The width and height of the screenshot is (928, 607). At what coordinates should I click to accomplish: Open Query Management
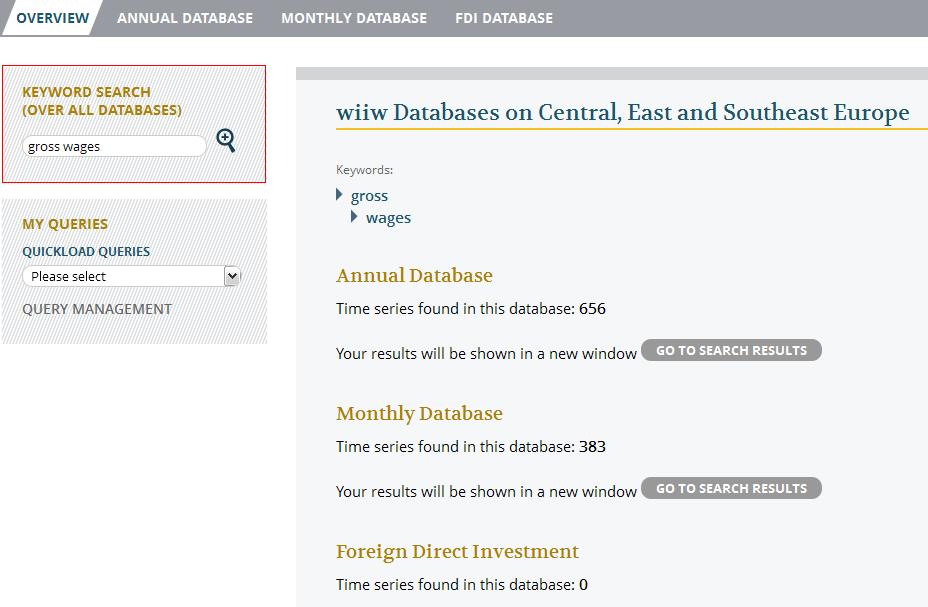coord(97,309)
